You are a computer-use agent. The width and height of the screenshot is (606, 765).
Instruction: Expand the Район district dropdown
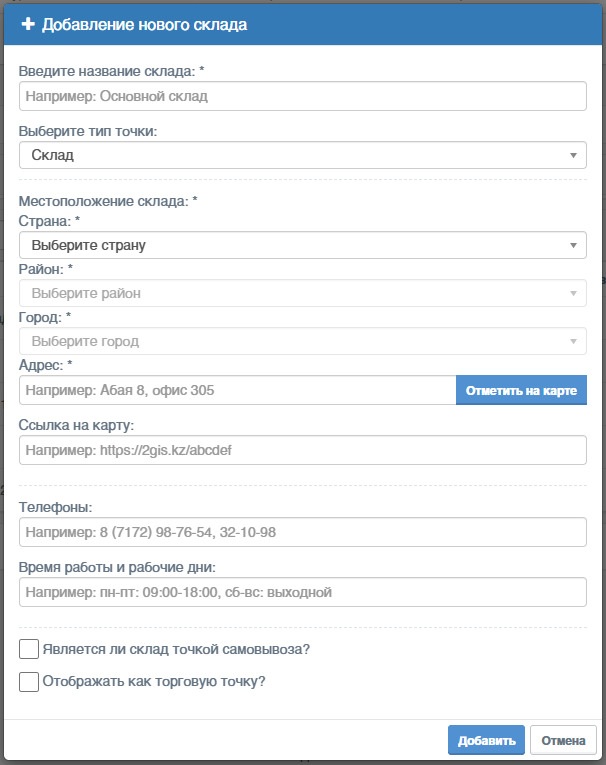click(303, 293)
